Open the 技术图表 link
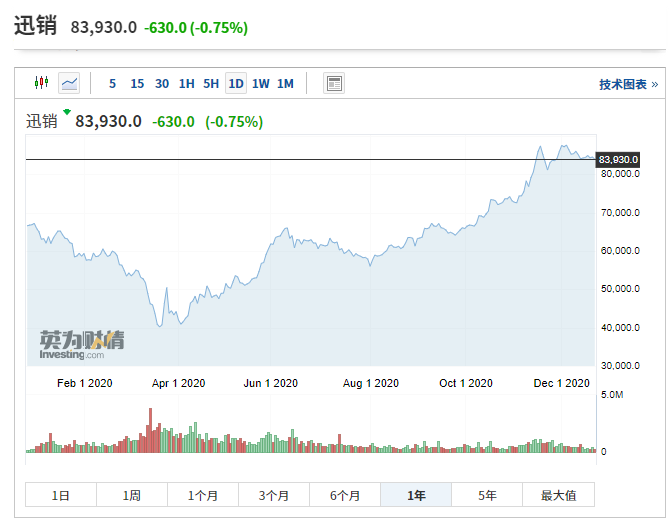This screenshot has width=671, height=524. point(628,84)
